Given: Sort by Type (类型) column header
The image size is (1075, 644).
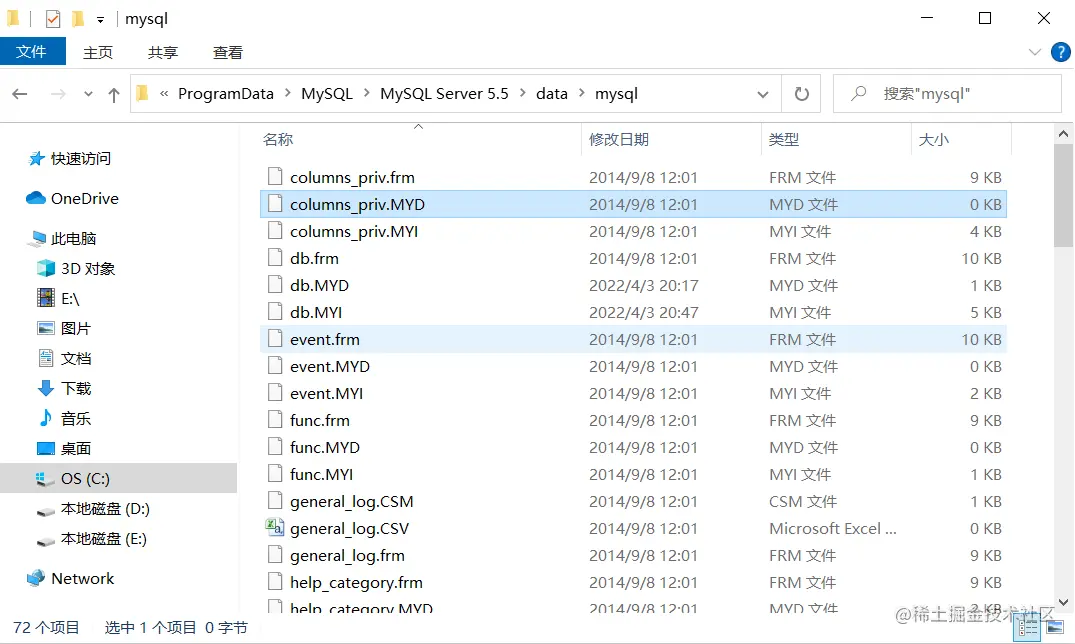Looking at the screenshot, I should click(784, 139).
